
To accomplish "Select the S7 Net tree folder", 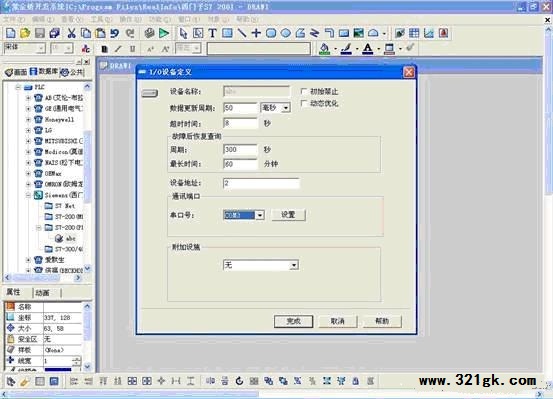I will click(x=60, y=206).
